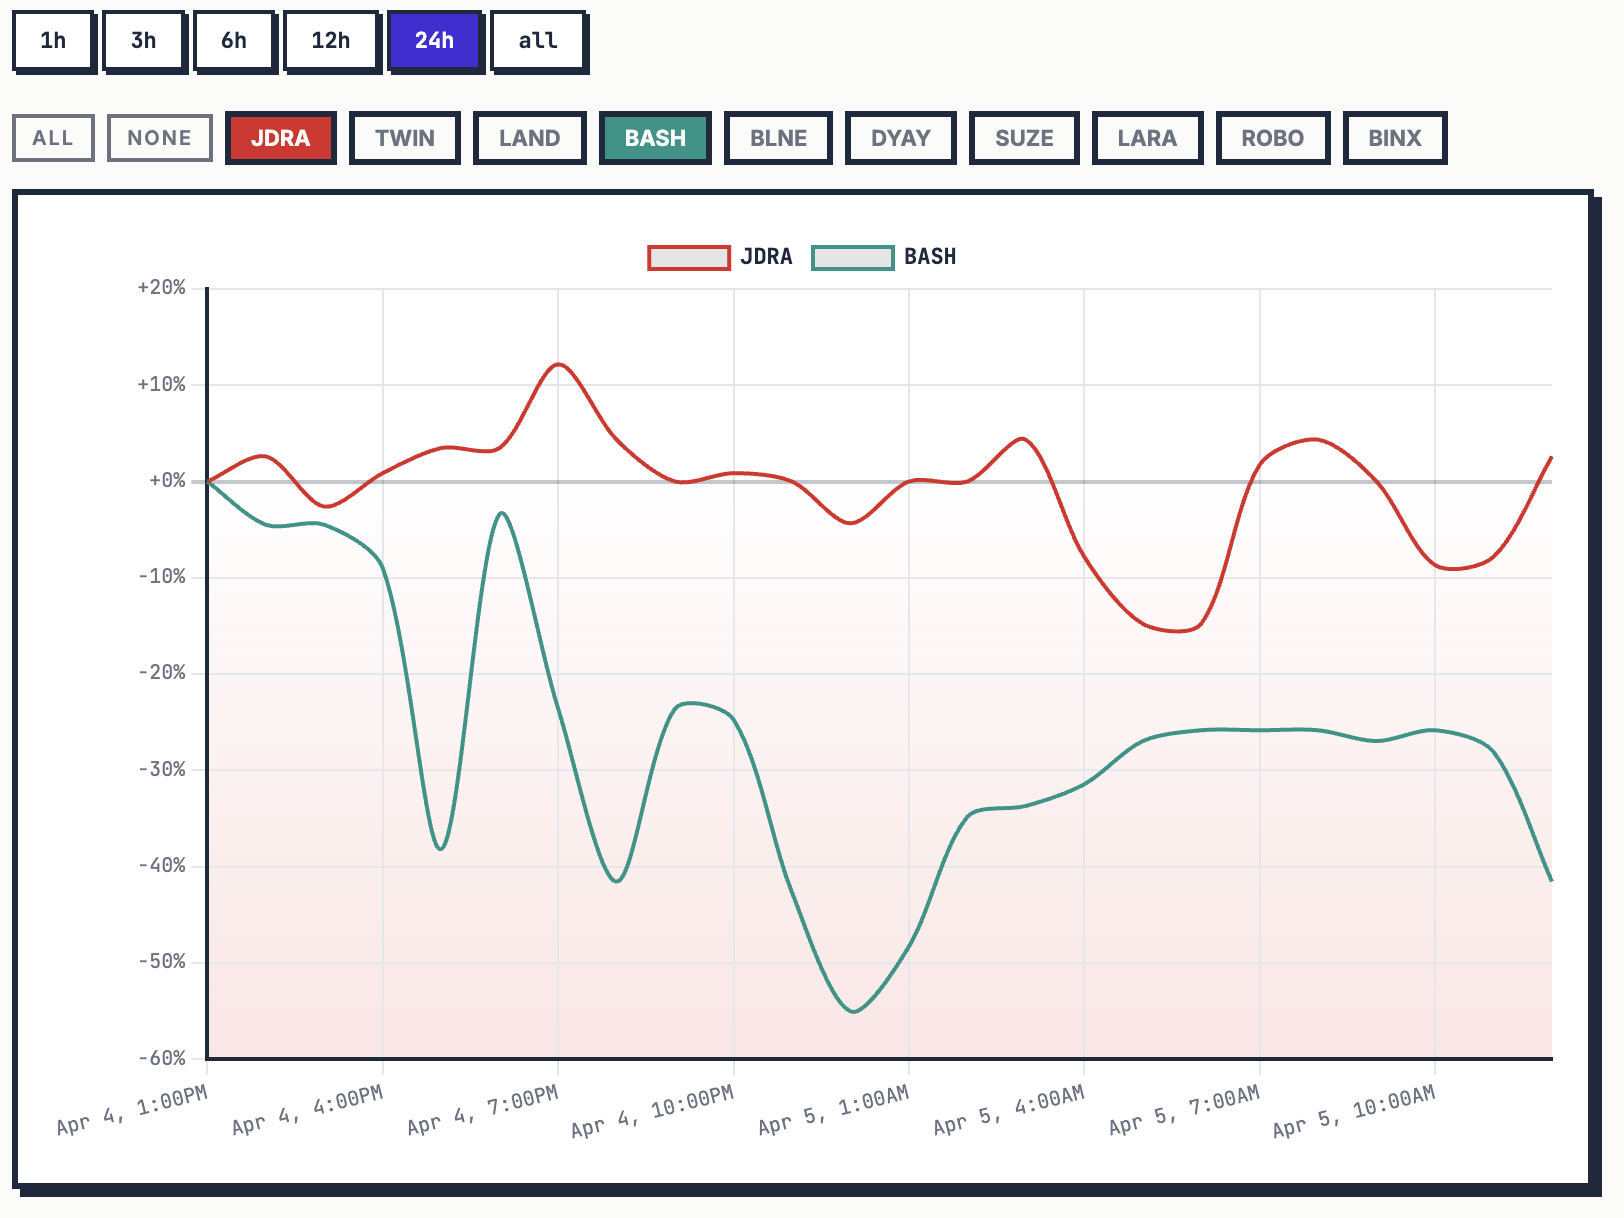Image resolution: width=1624 pixels, height=1218 pixels.
Task: Enable the BLNE series
Action: pyautogui.click(x=778, y=138)
